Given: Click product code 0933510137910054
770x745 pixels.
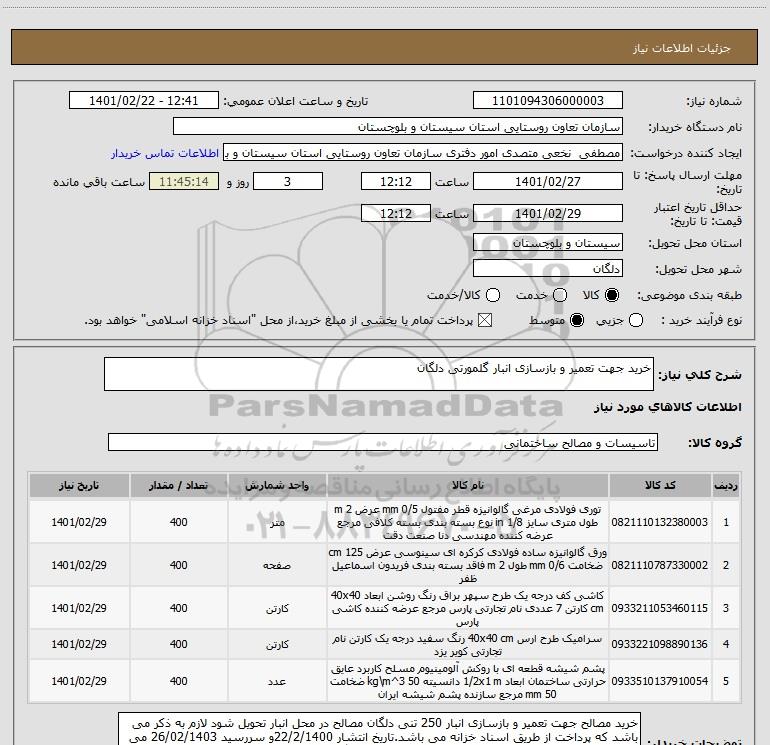Looking at the screenshot, I should 660,681.
